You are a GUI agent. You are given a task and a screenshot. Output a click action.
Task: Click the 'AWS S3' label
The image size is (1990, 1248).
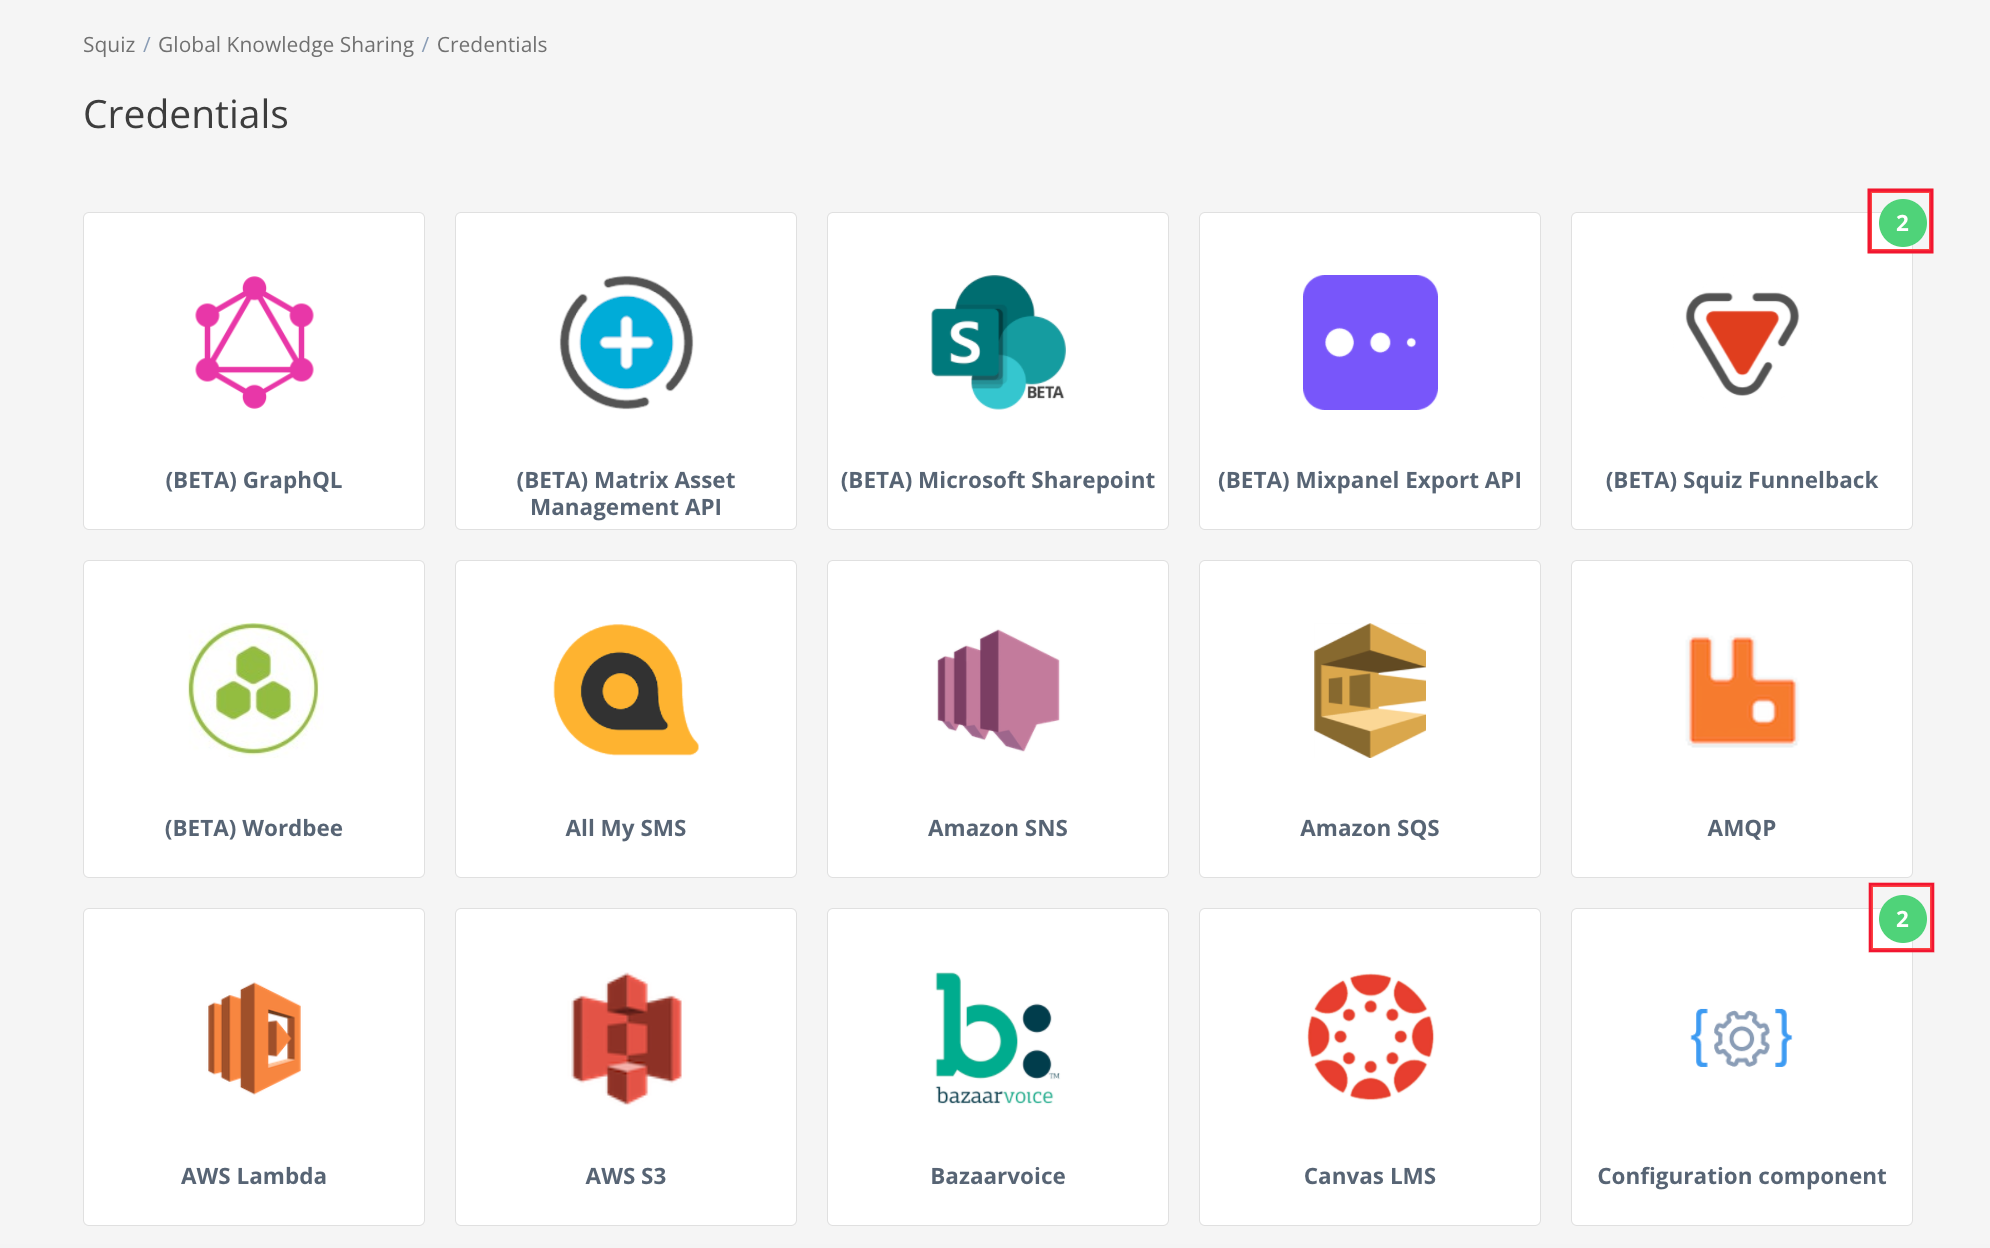tap(626, 1176)
